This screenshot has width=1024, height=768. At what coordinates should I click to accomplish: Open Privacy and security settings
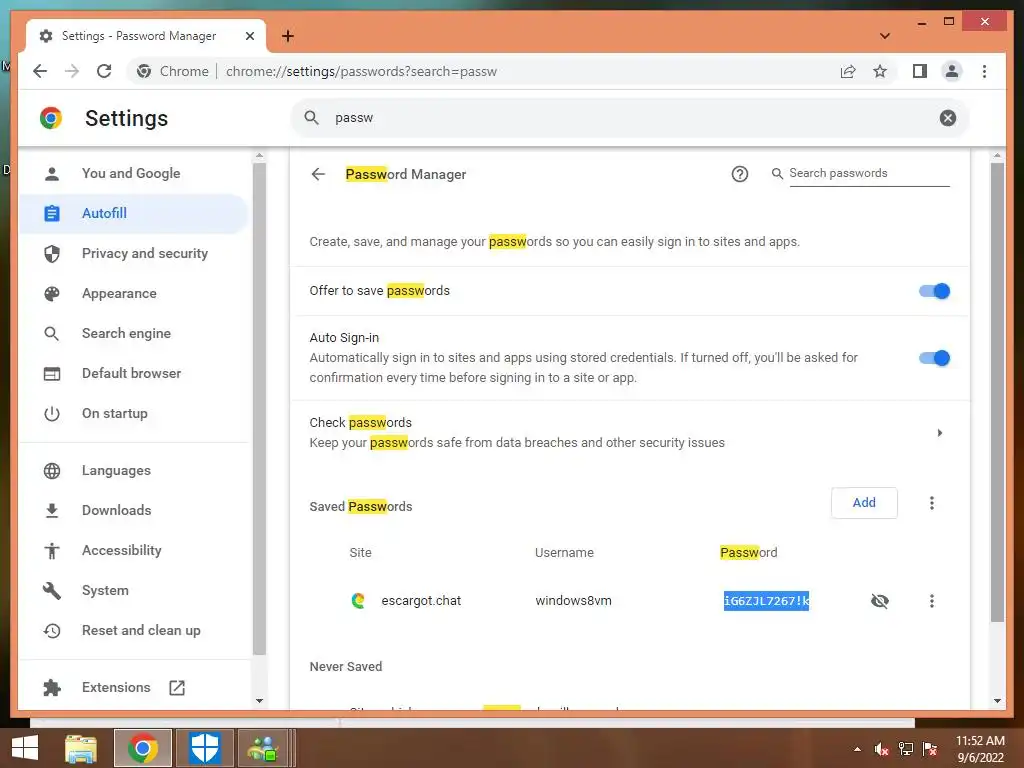coord(133,253)
